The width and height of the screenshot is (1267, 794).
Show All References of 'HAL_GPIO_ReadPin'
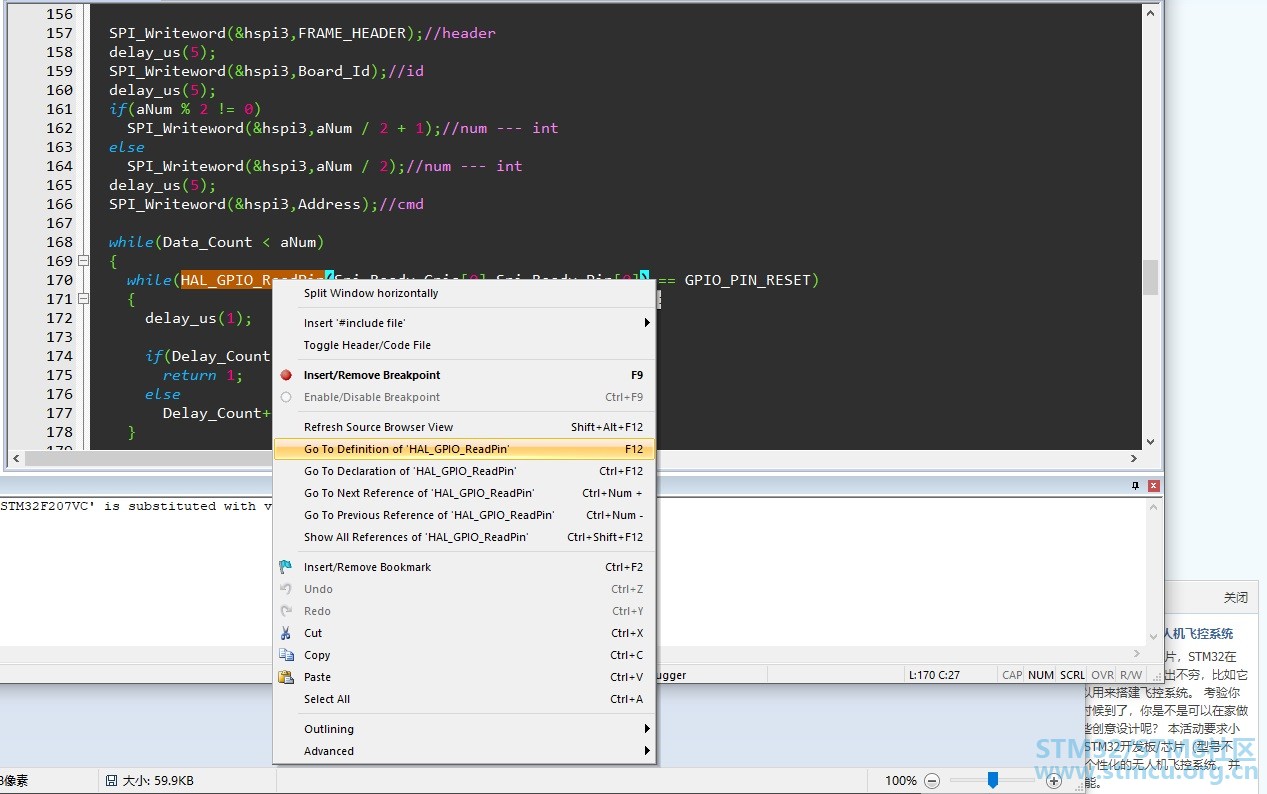[464, 537]
